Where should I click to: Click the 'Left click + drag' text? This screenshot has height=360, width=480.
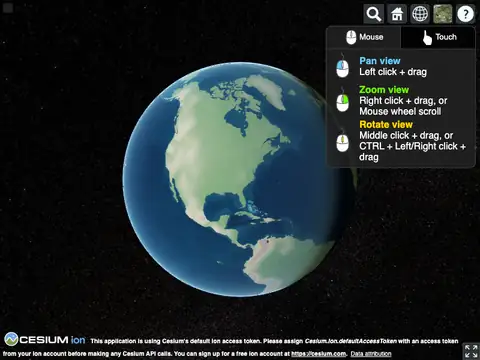pos(393,72)
